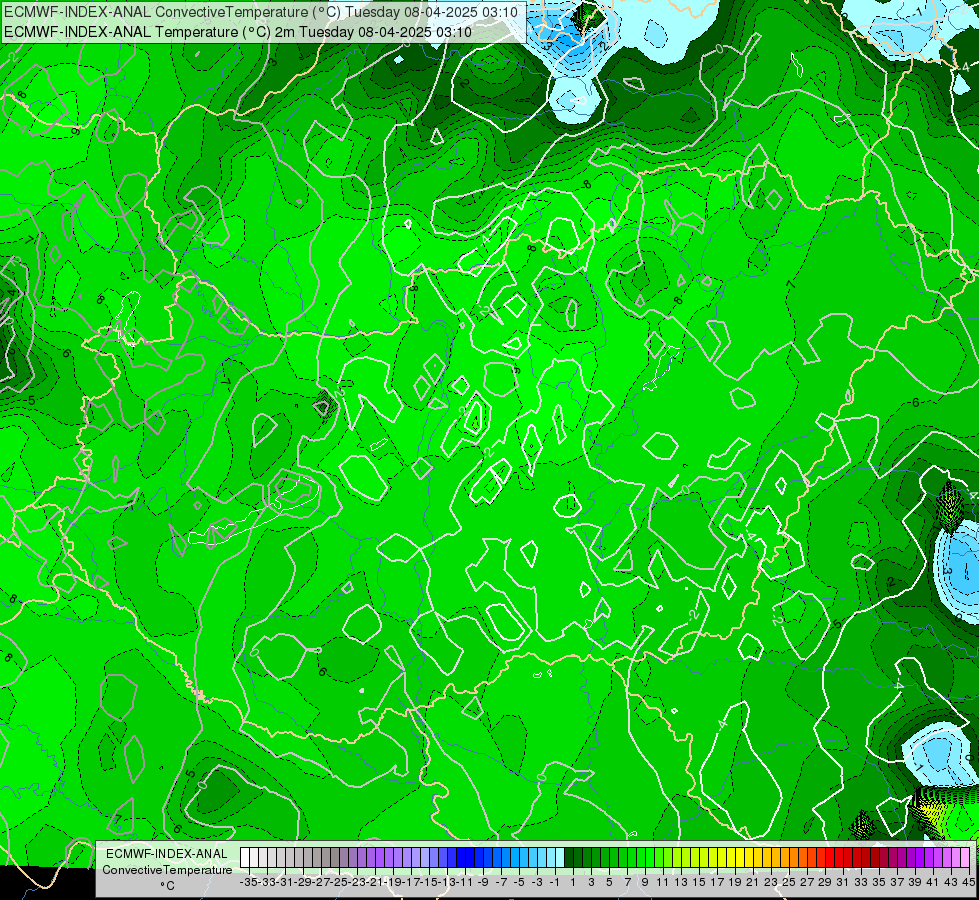
Task: Click the 29 legend scale label
Action: tap(825, 882)
